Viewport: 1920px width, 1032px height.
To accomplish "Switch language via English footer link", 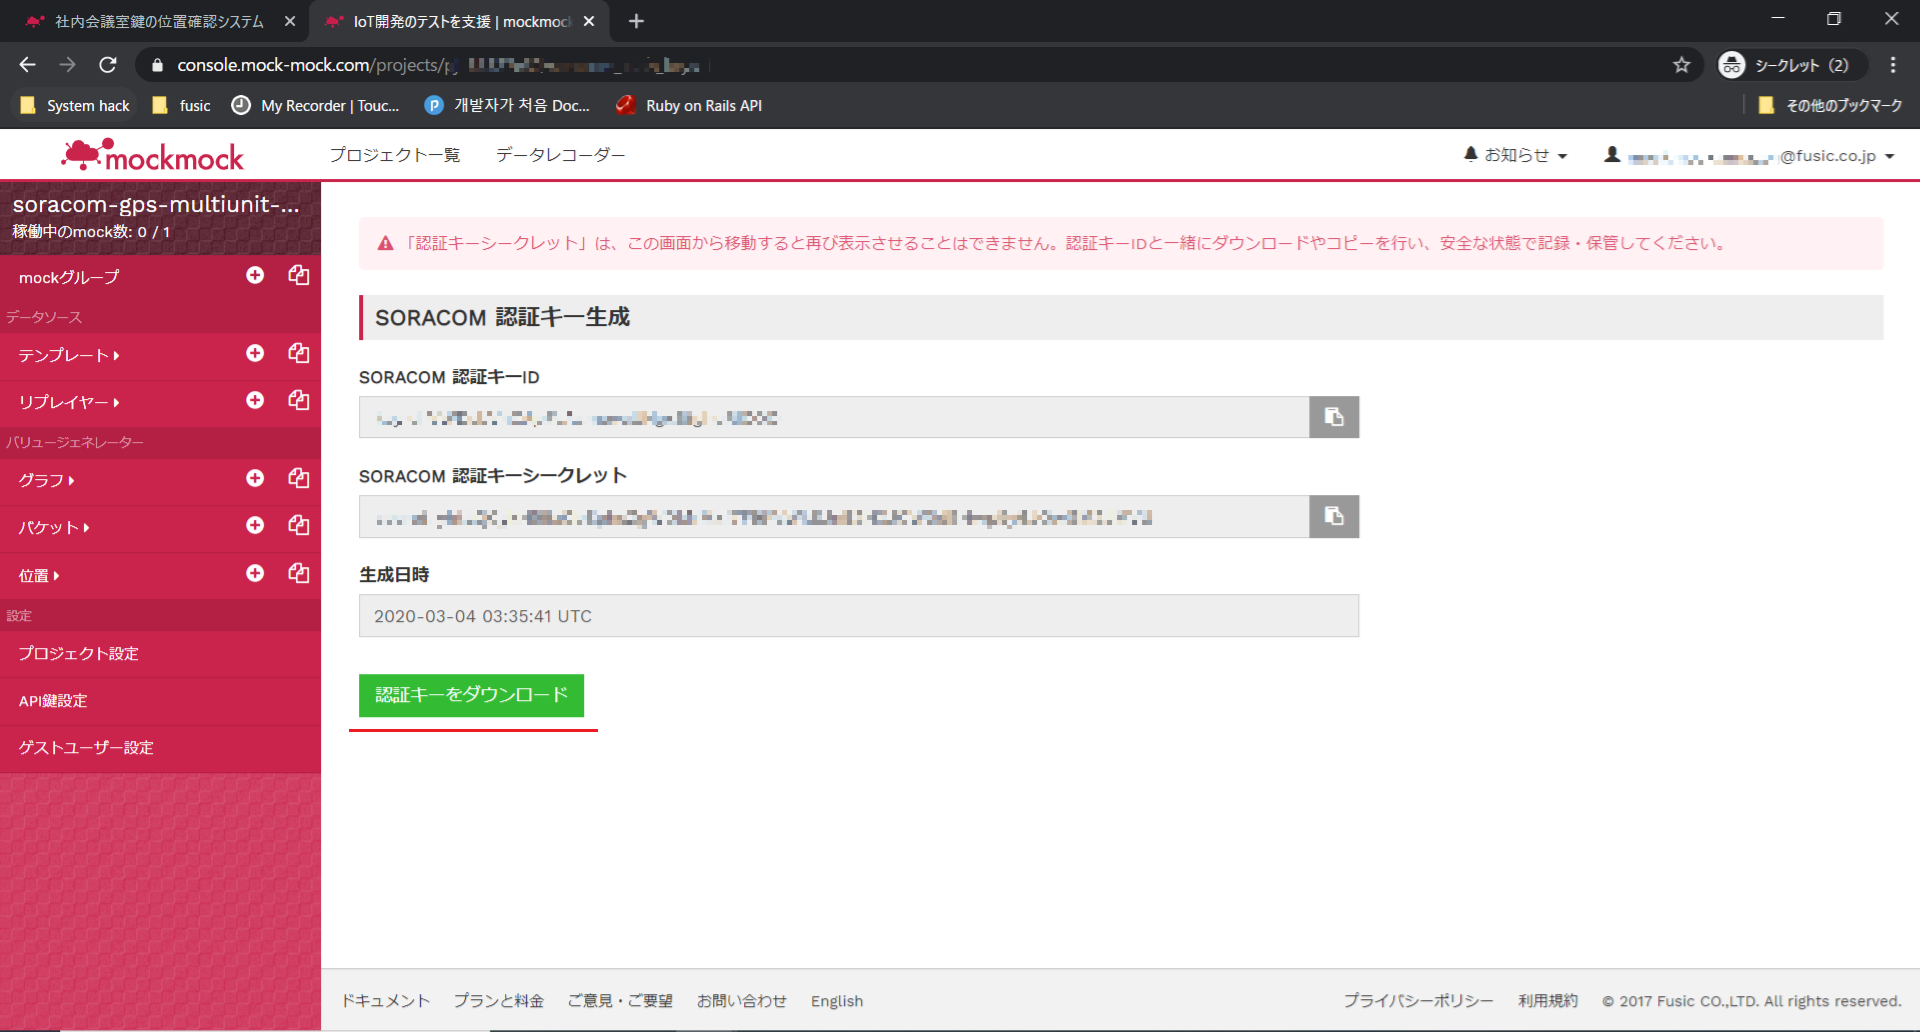I will coord(836,1001).
